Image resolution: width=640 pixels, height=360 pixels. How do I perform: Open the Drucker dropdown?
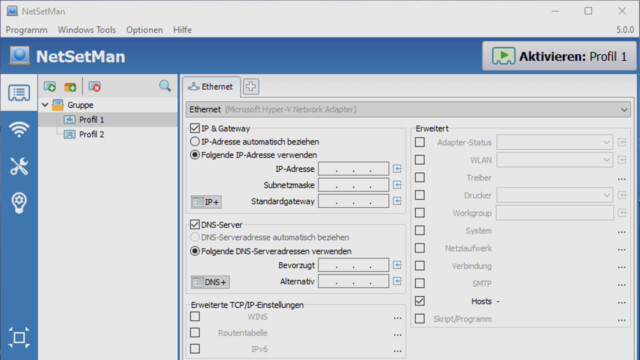click(555, 195)
